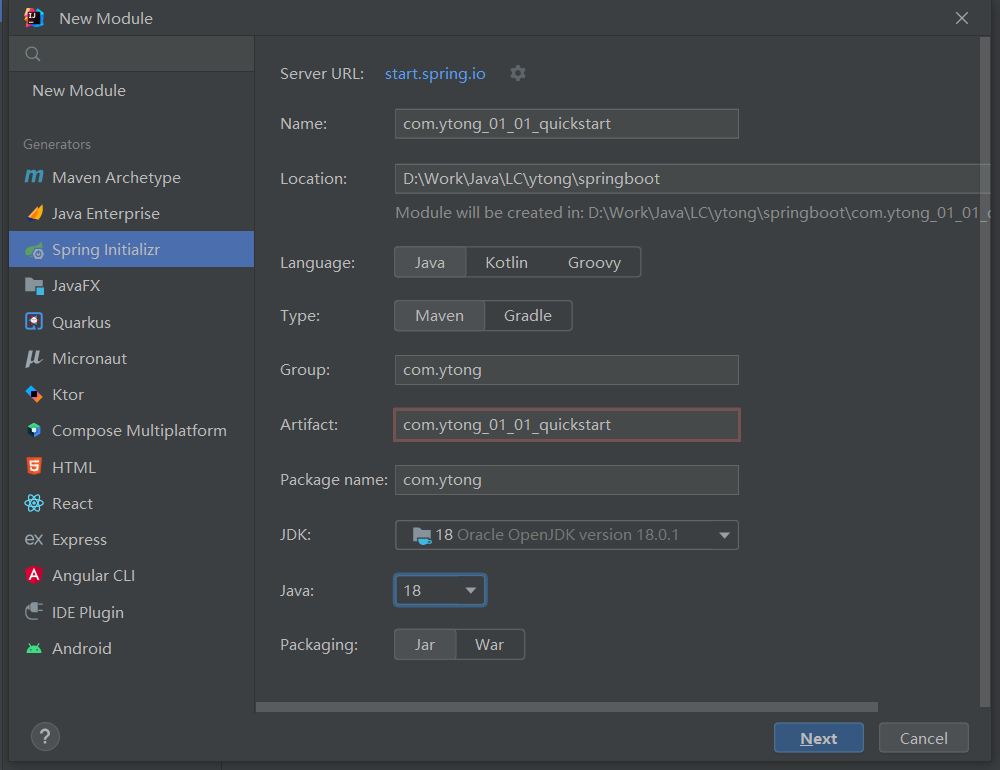Open the start.spring.io link

click(435, 73)
